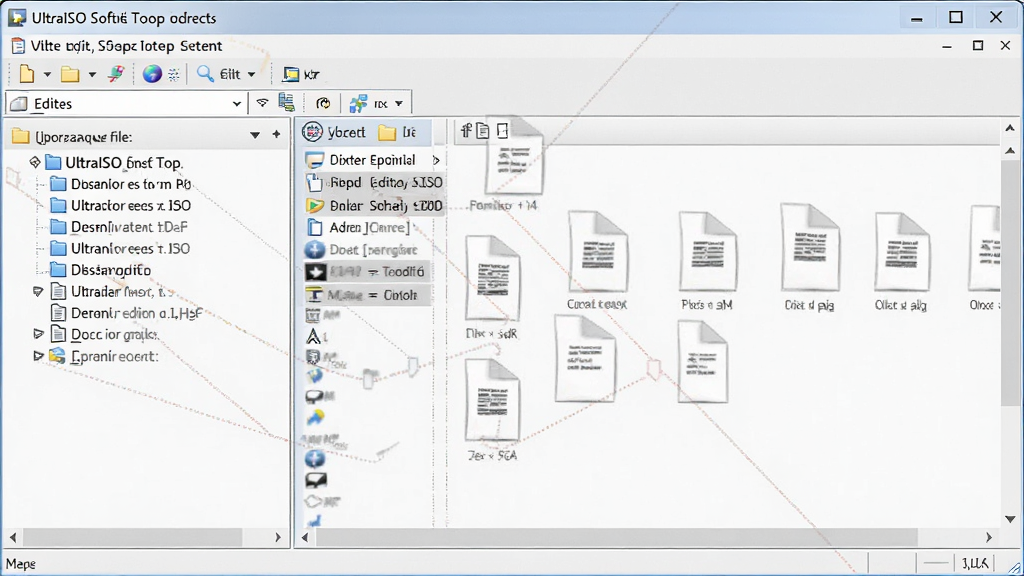The width and height of the screenshot is (1024, 576).
Task: Expand the Docc ior gralk tree node
Action: [x=39, y=334]
